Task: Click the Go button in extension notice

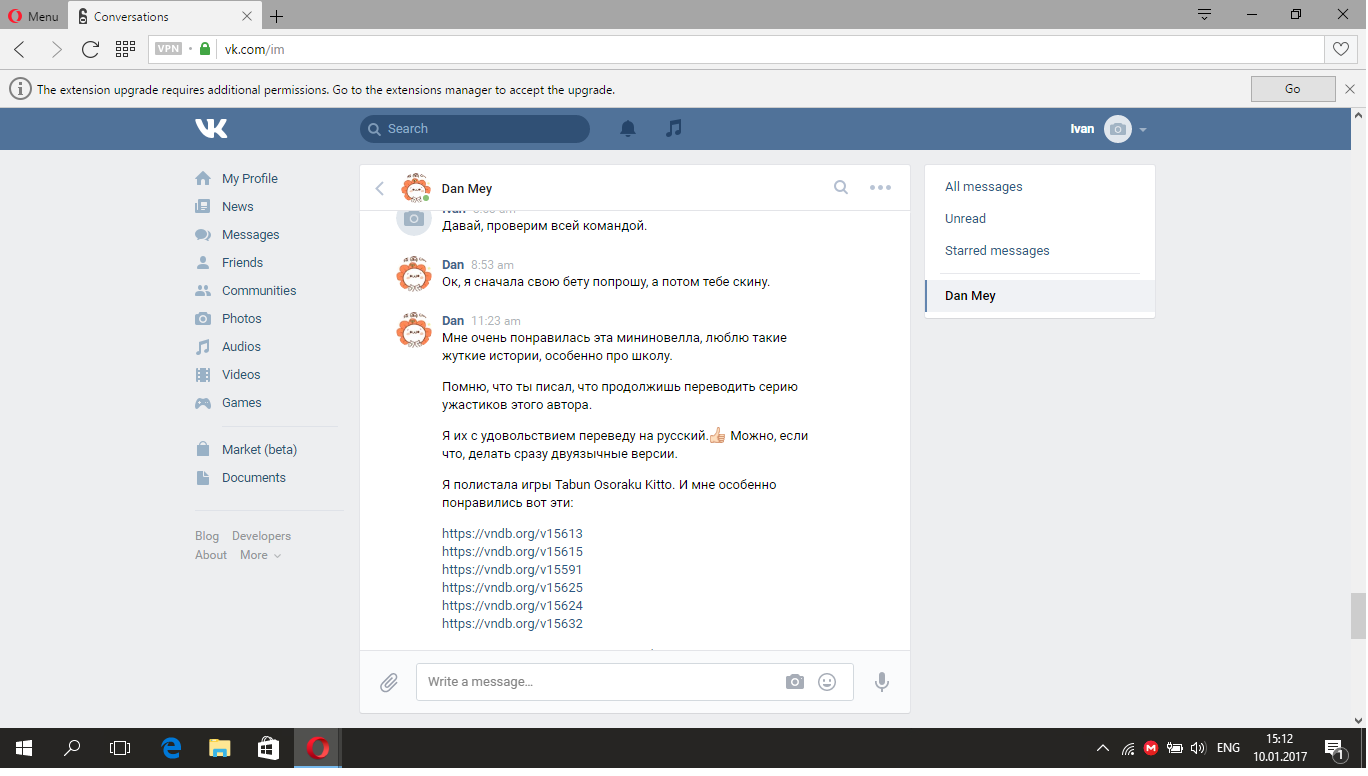Action: point(1293,89)
